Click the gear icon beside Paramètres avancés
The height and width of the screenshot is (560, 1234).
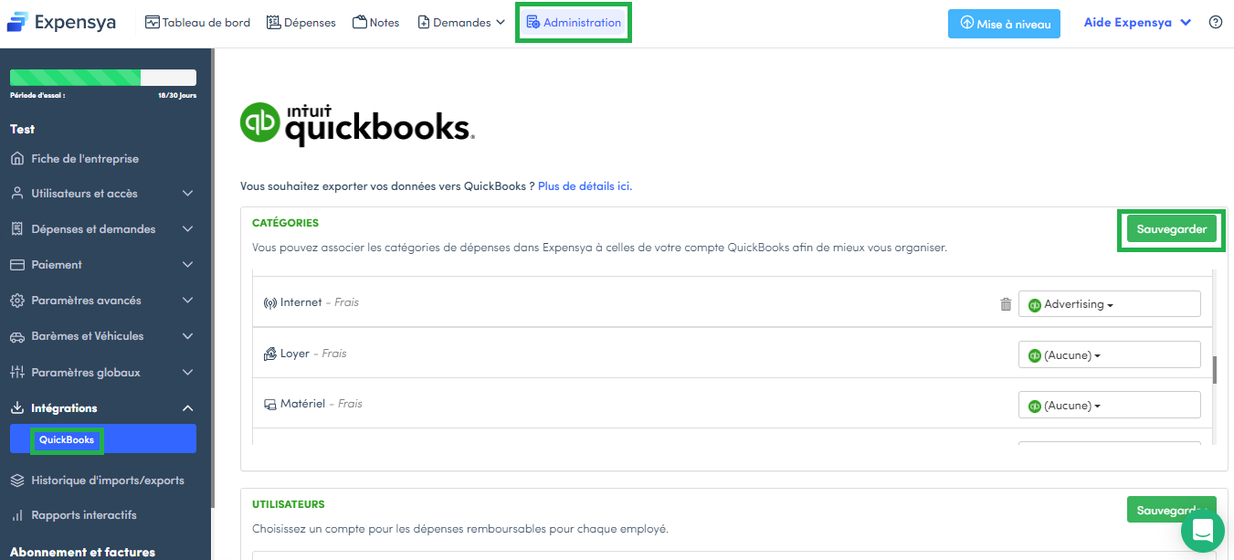(17, 300)
